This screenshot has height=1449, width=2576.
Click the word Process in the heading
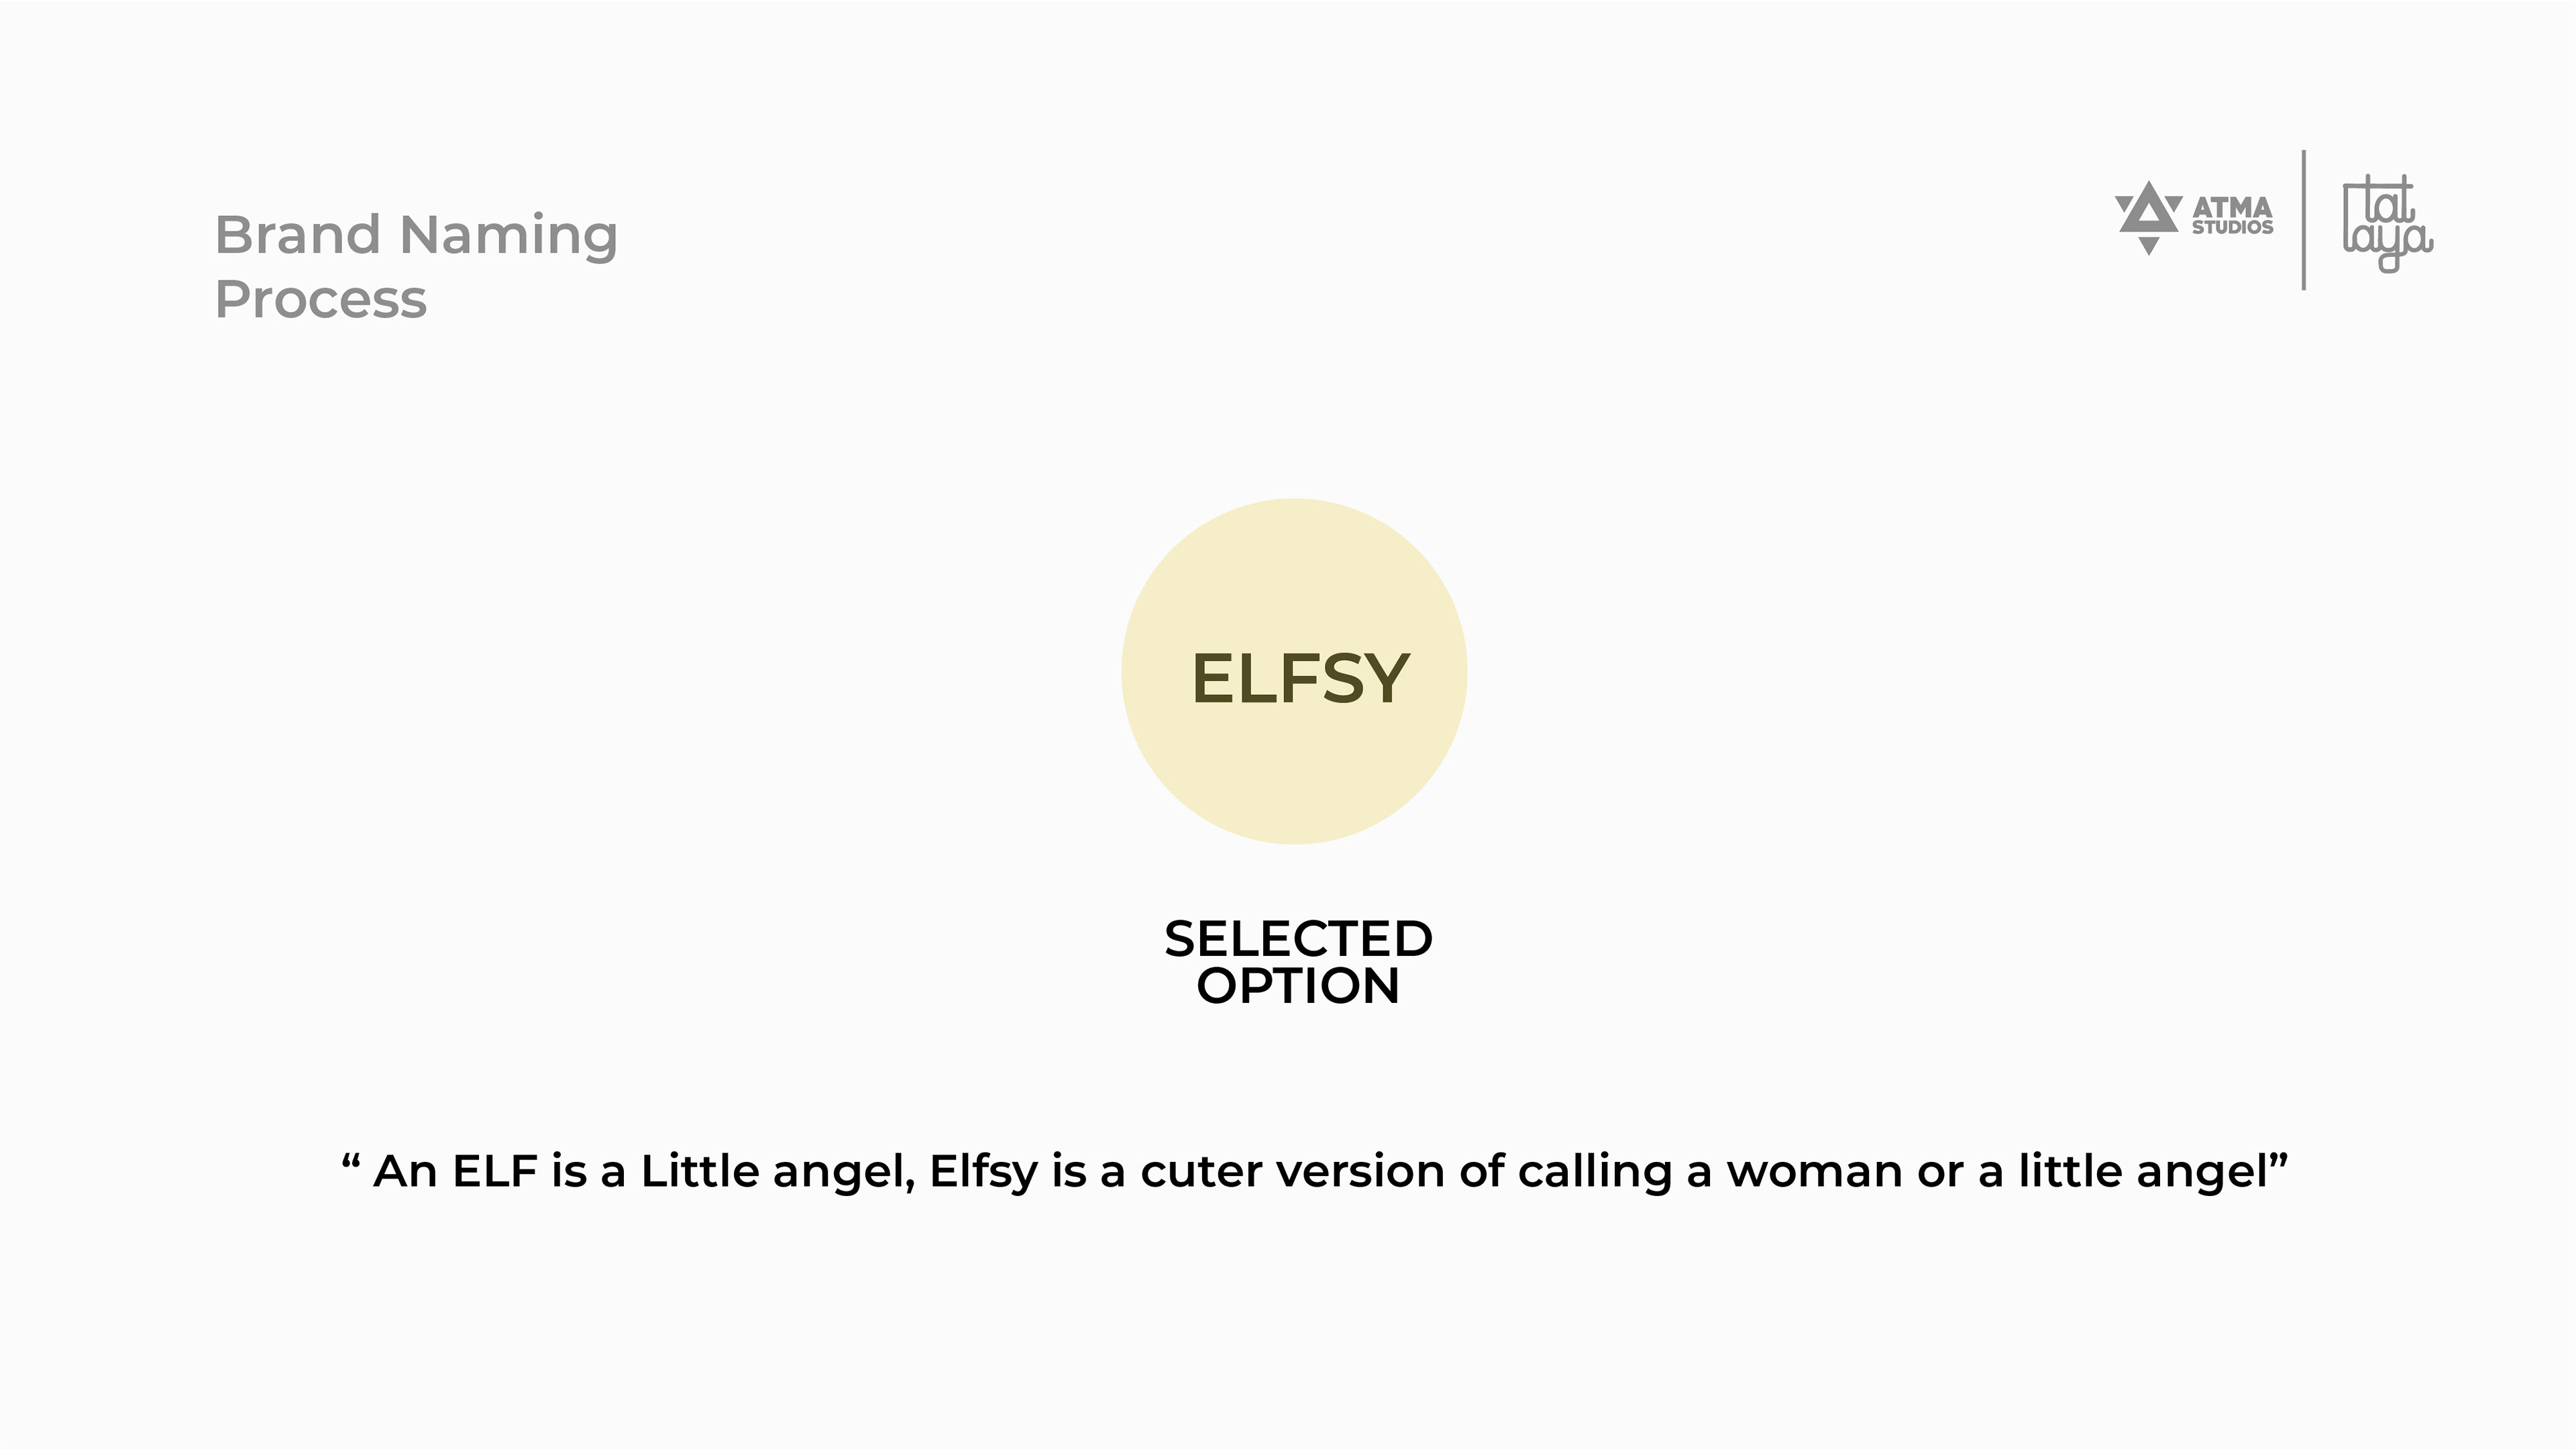pyautogui.click(x=321, y=300)
